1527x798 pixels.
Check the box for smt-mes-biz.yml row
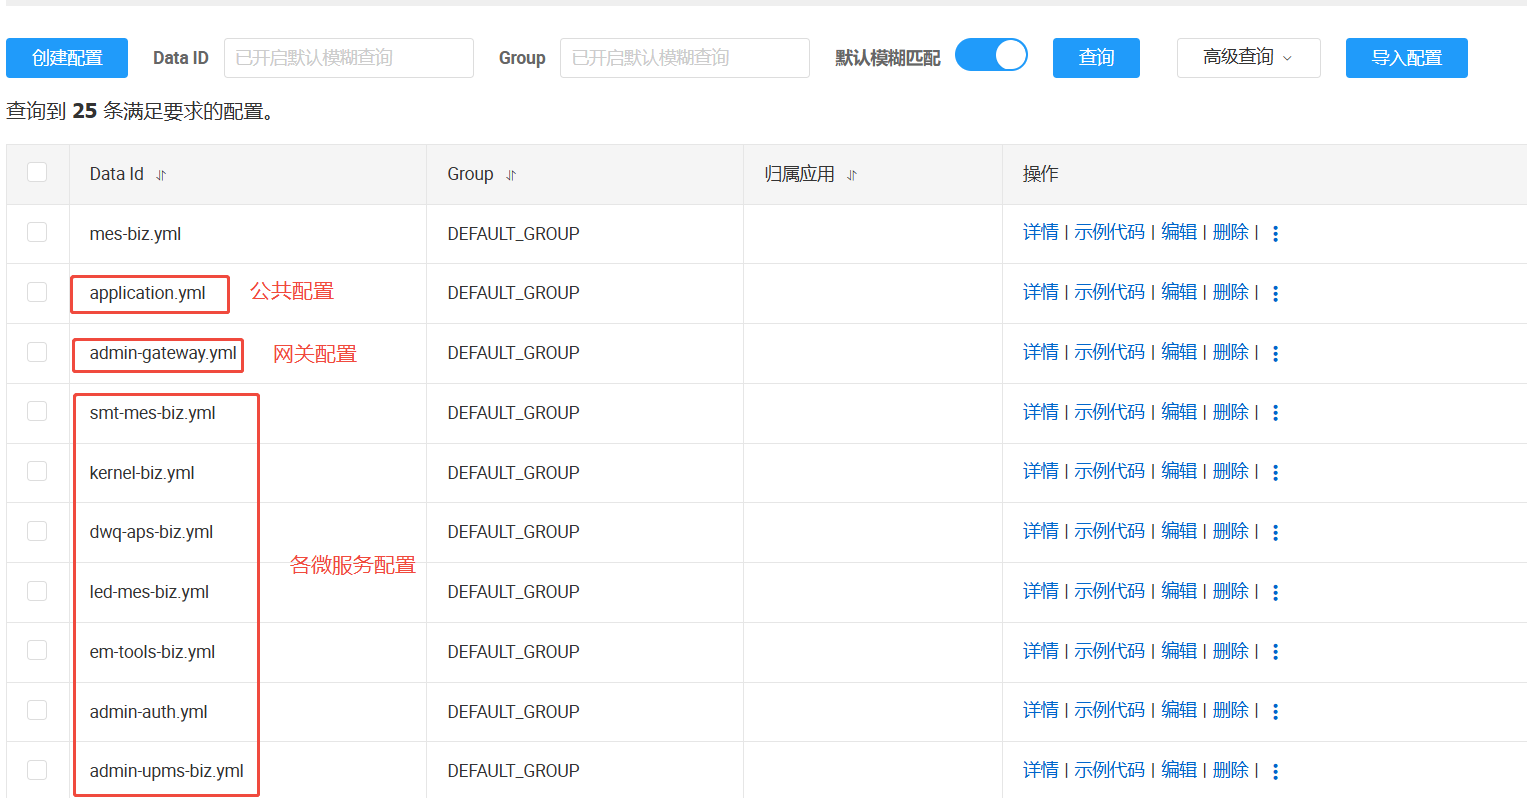[37, 411]
